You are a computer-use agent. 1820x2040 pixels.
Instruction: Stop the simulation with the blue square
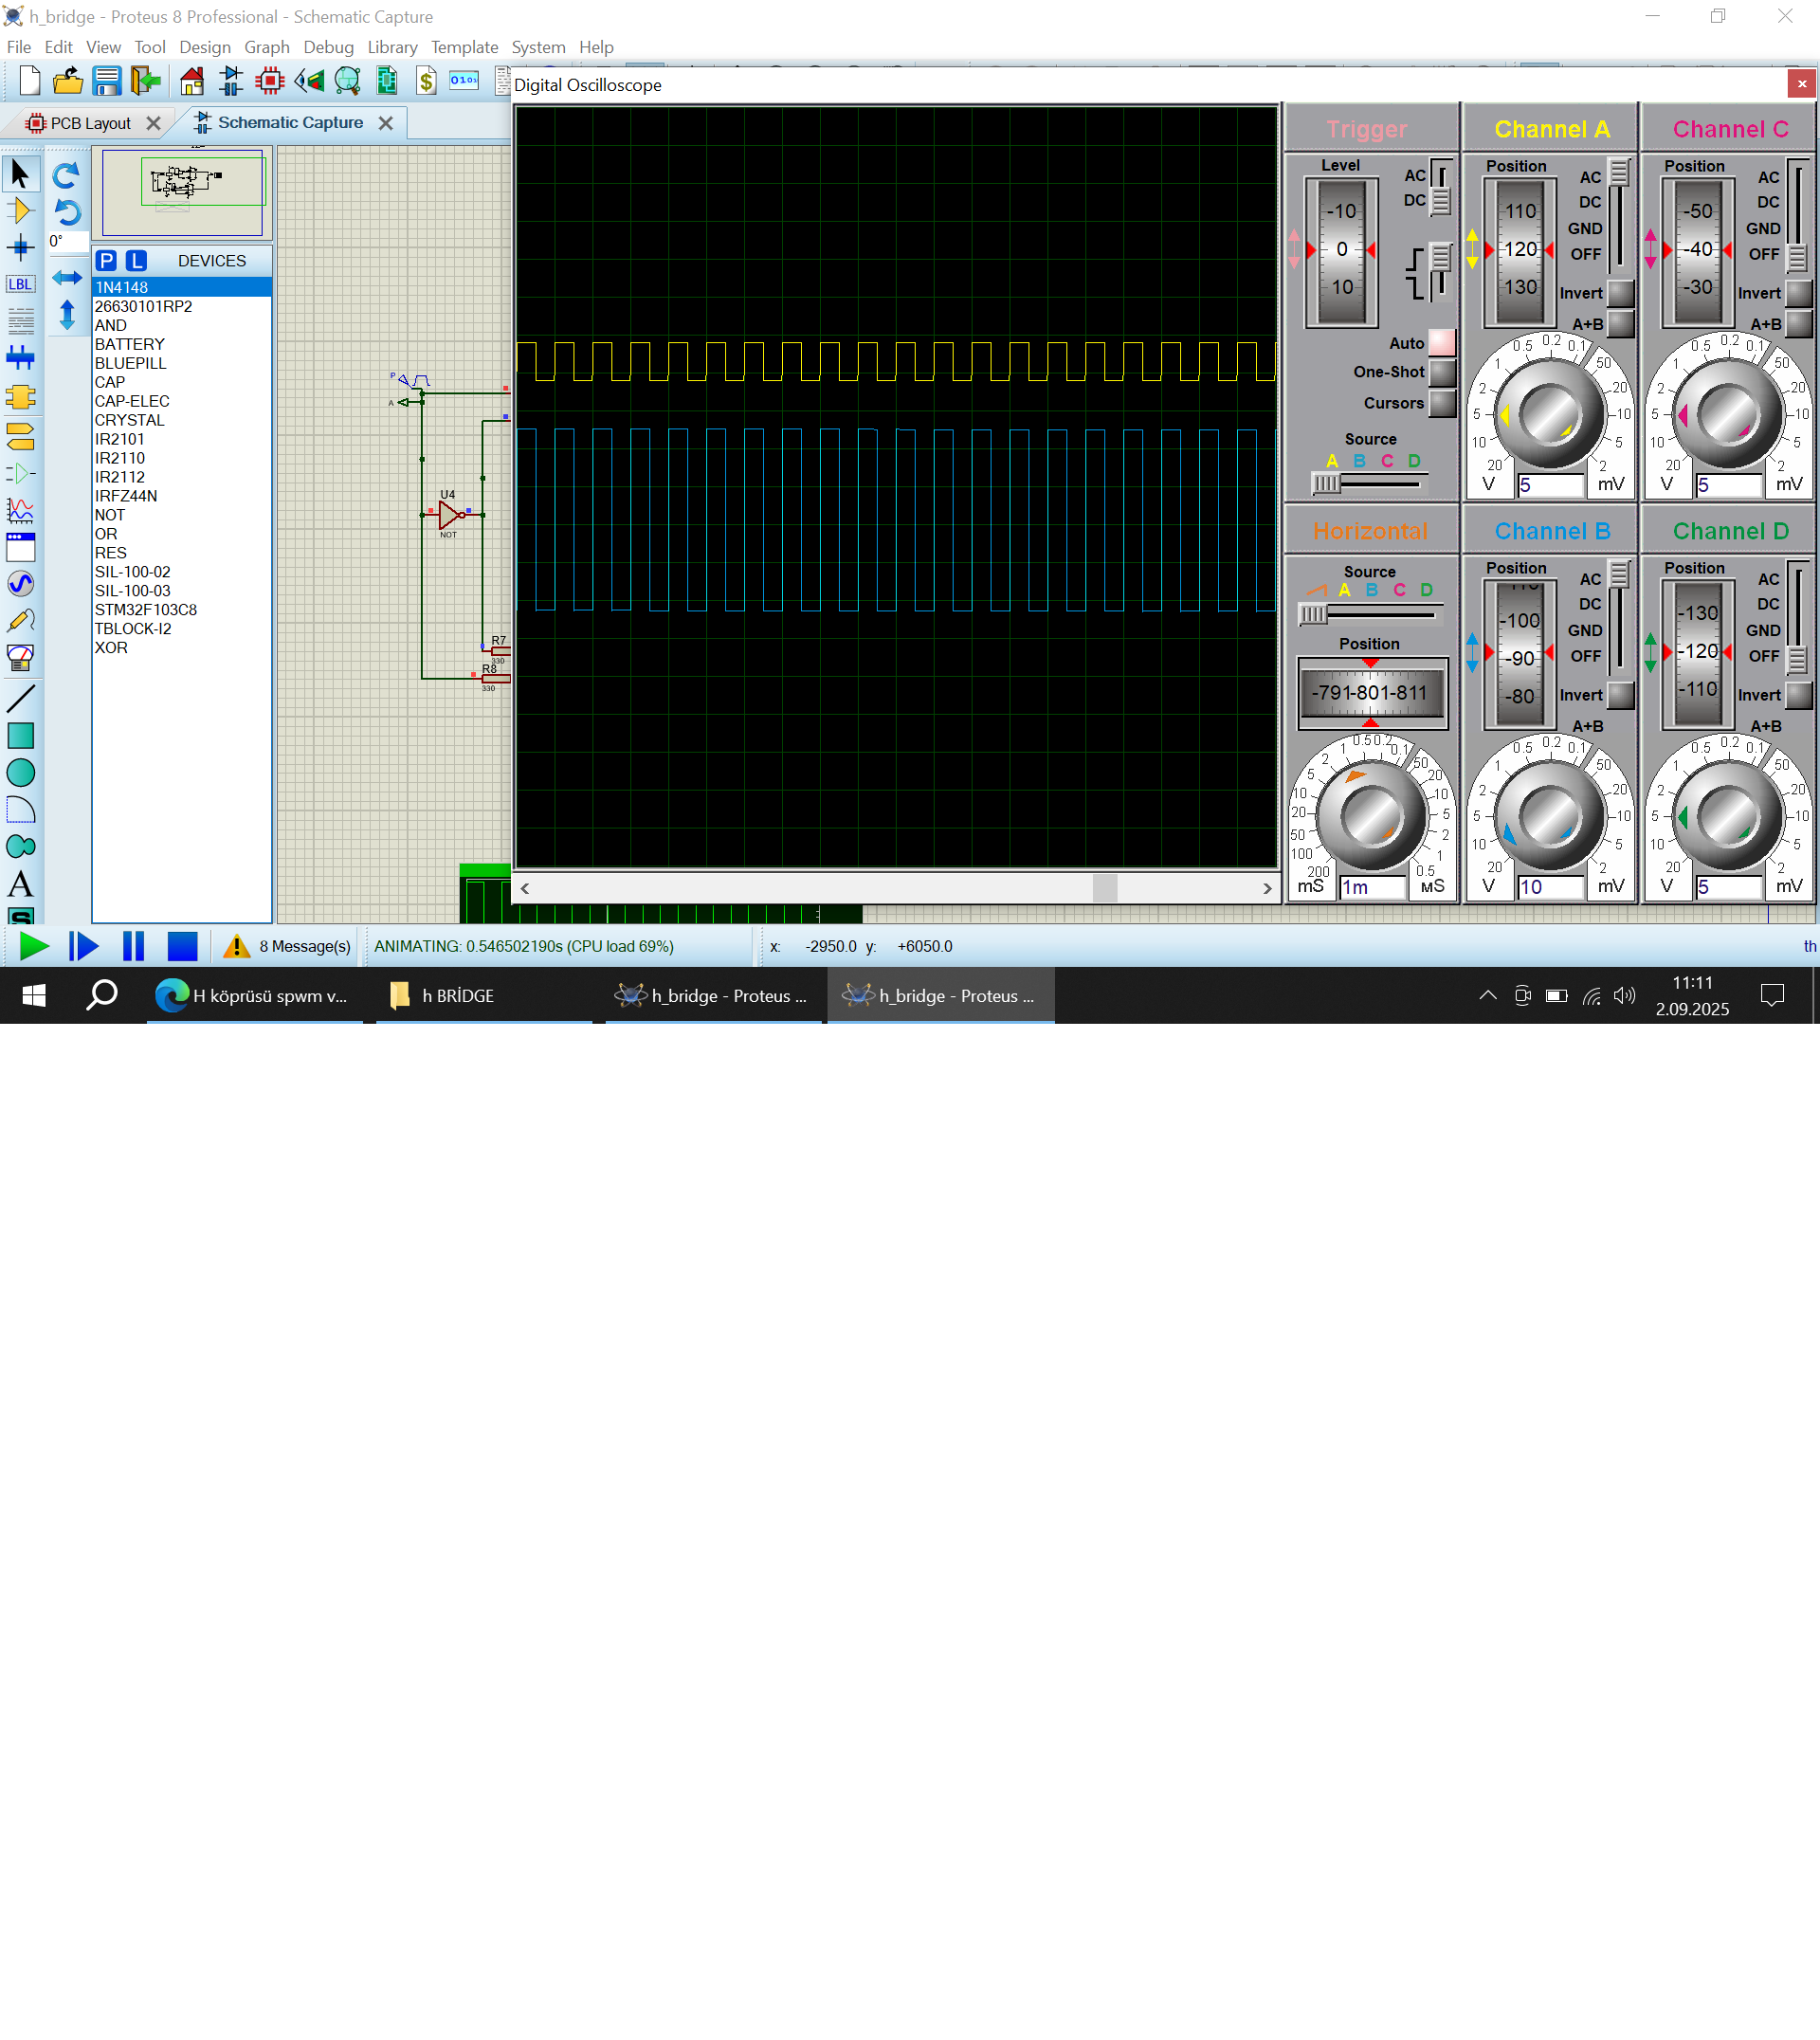[182, 946]
